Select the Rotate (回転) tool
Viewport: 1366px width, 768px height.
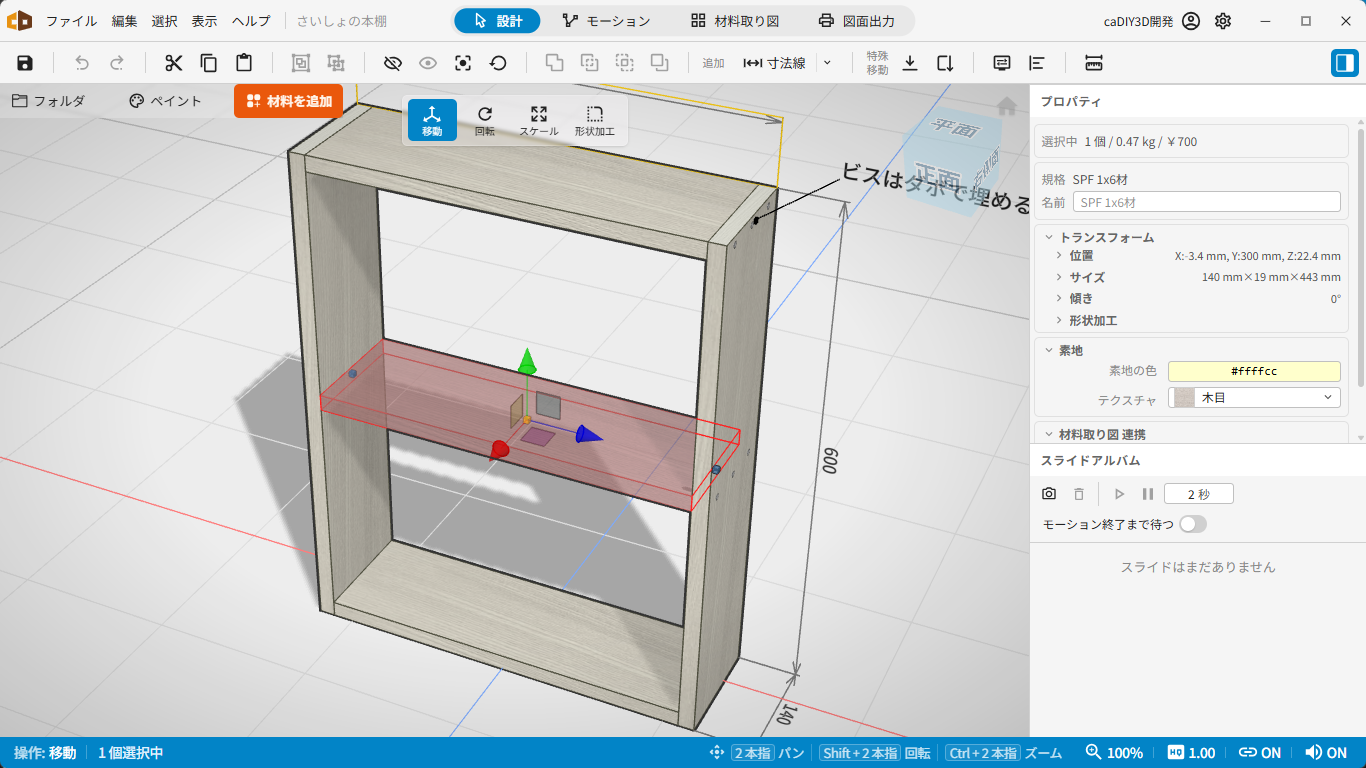click(x=485, y=120)
